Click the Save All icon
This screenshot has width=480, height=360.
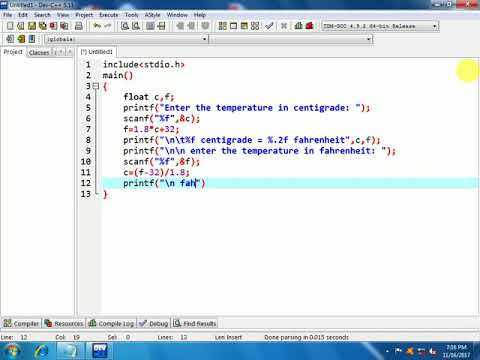click(x=43, y=26)
